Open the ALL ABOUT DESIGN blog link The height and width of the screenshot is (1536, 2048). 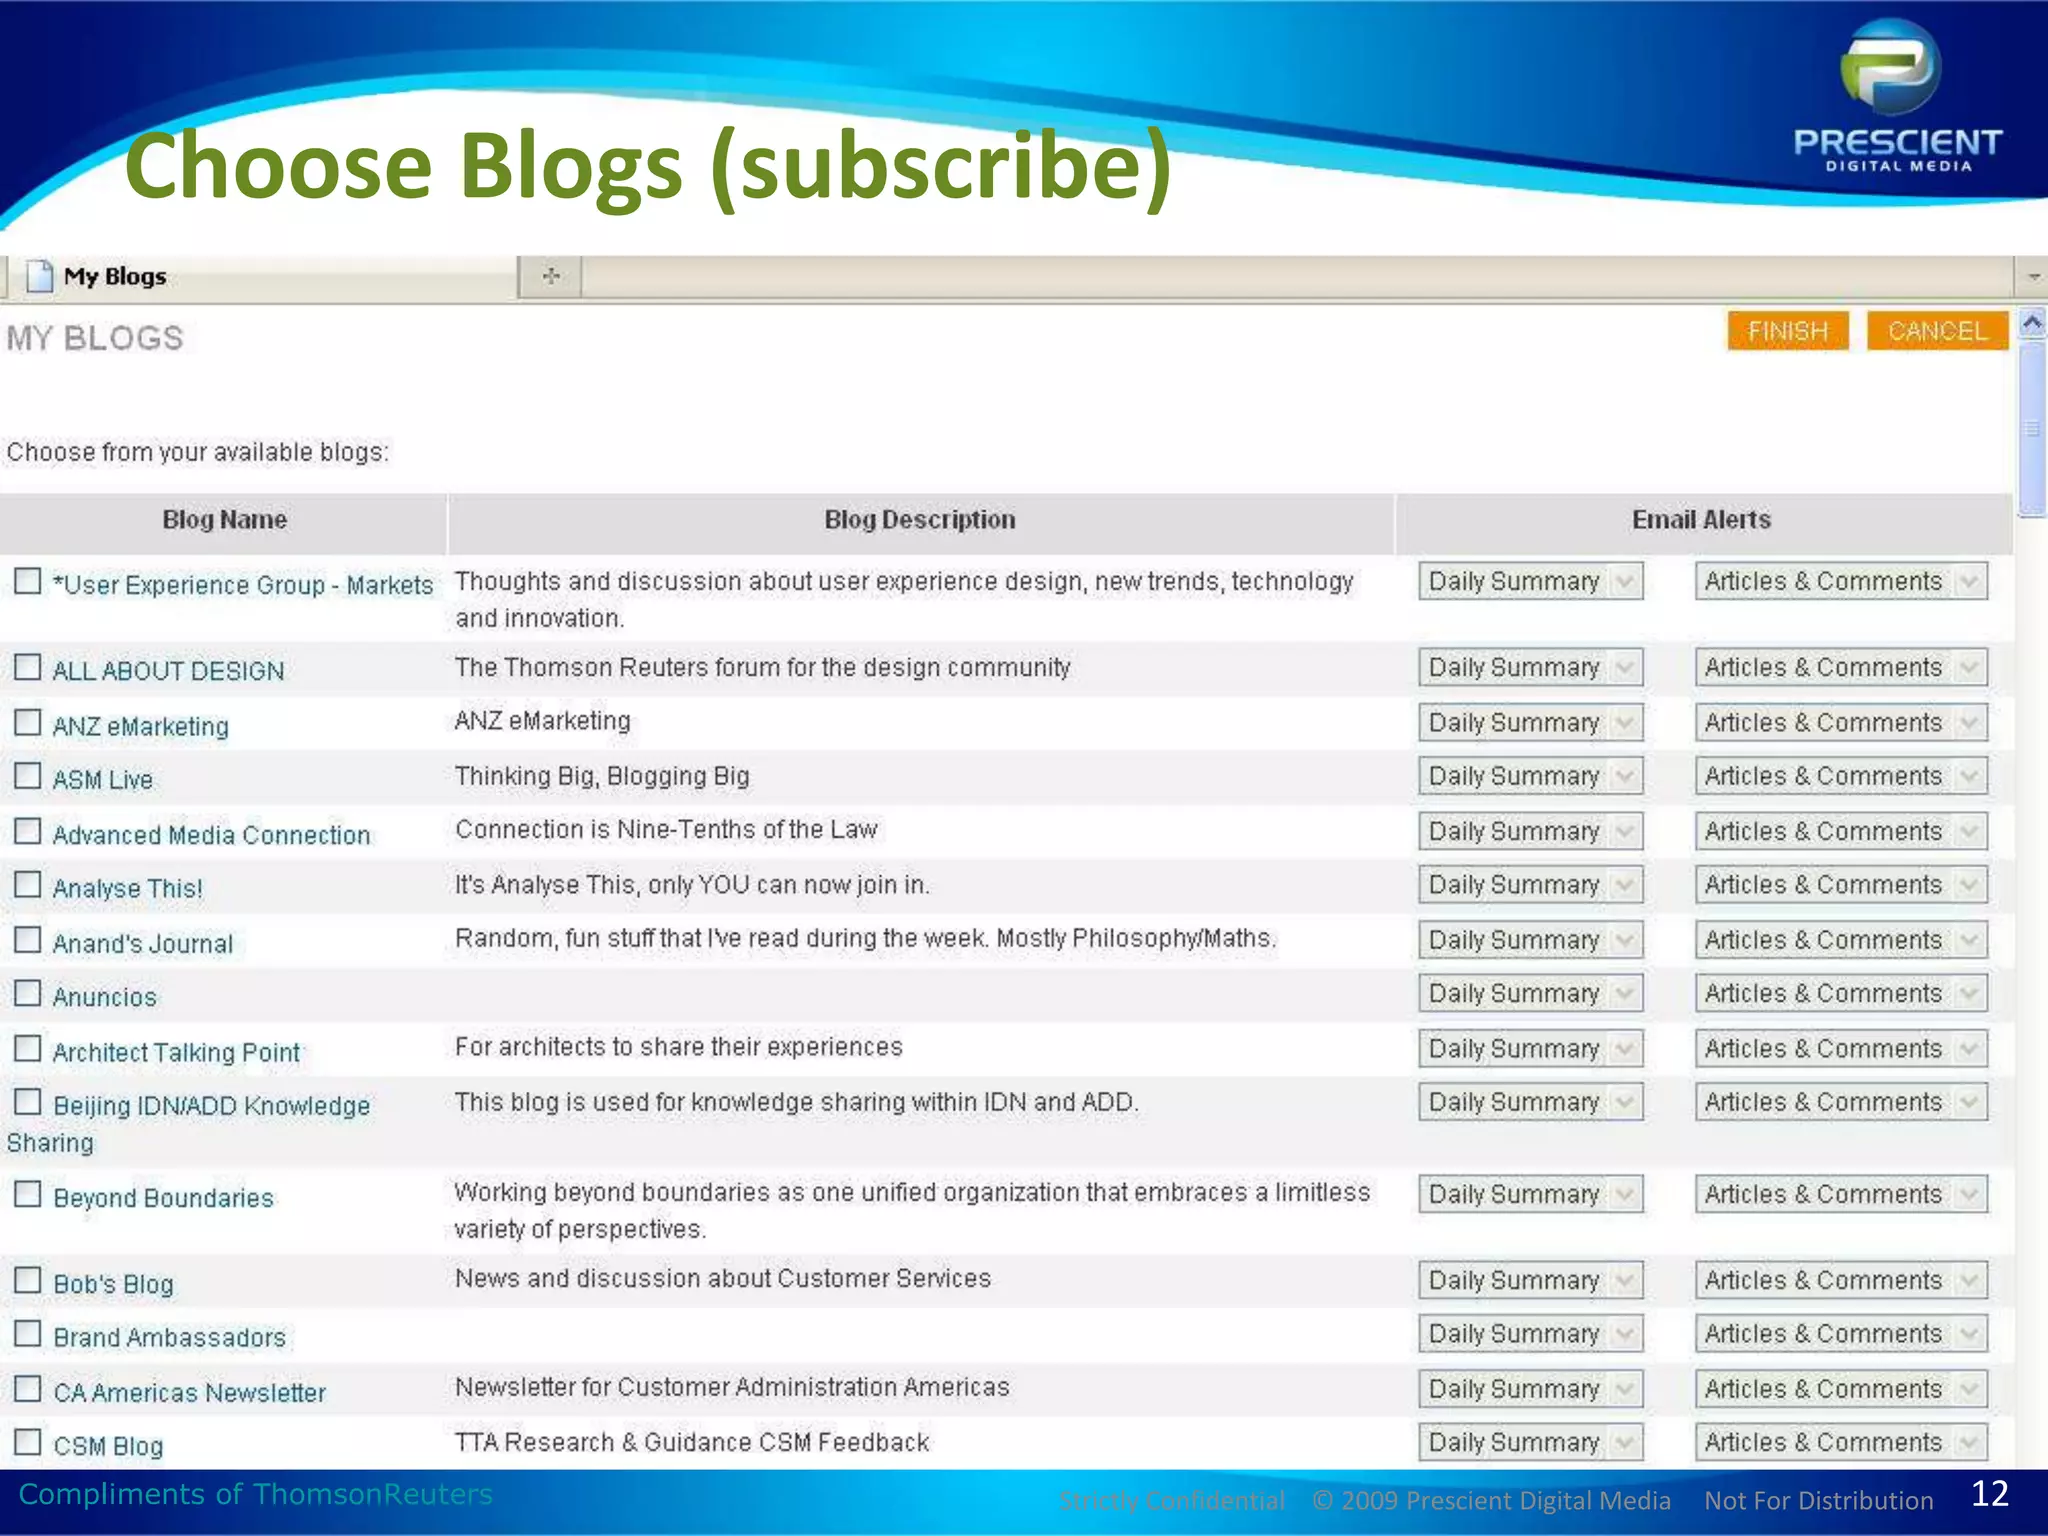[x=169, y=671]
